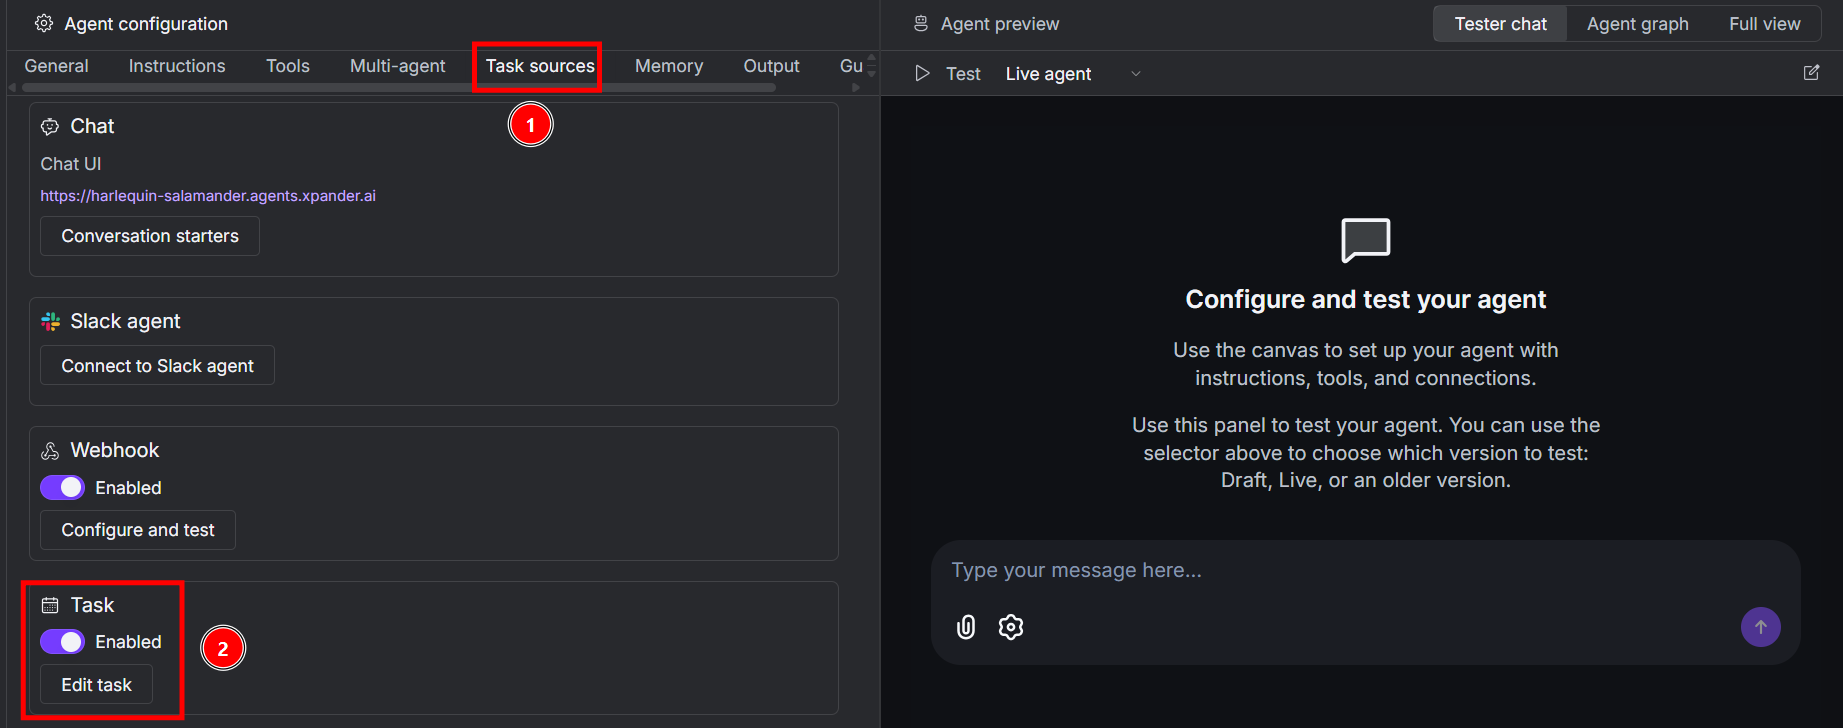
Task: Click the Chat section icon
Action: coord(50,126)
